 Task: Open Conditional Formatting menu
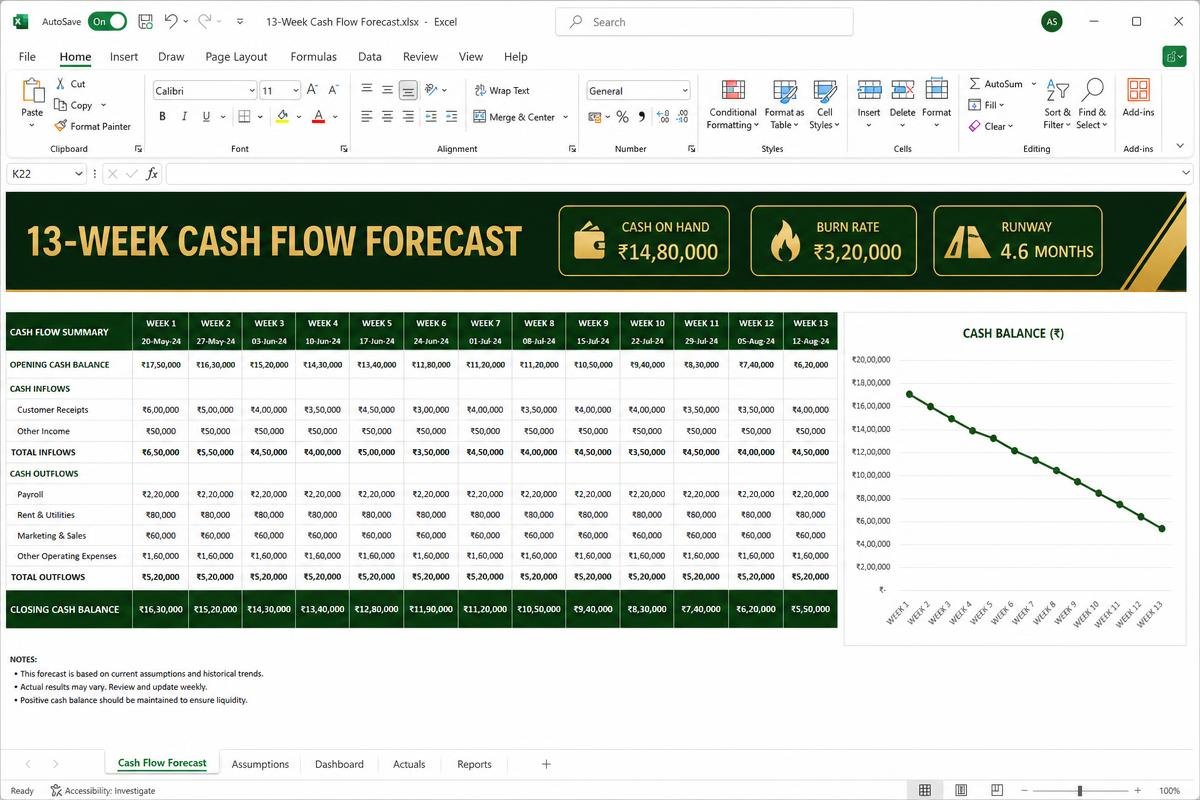(733, 104)
